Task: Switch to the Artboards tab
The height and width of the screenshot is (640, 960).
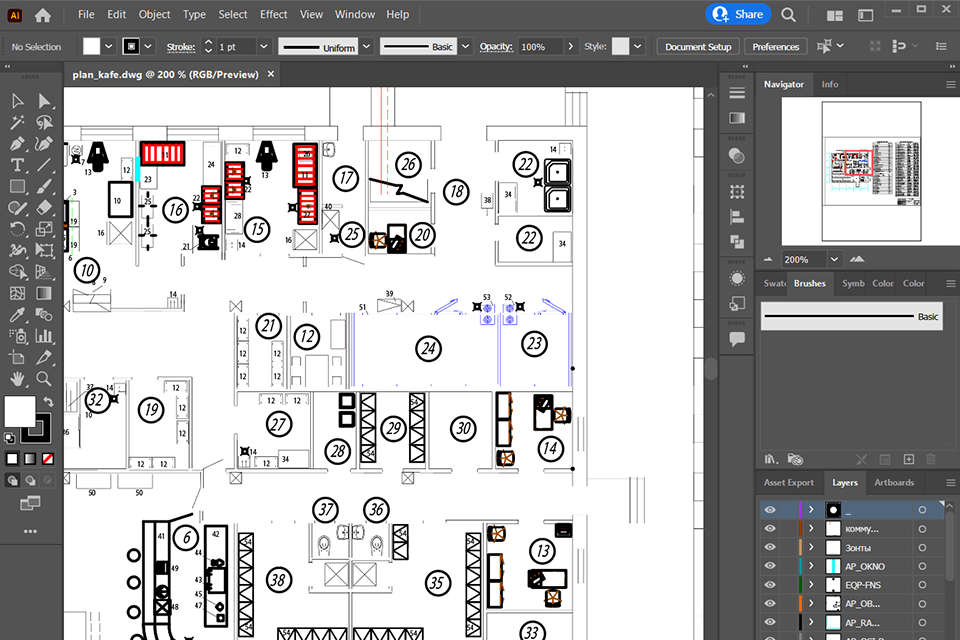Action: [x=894, y=483]
